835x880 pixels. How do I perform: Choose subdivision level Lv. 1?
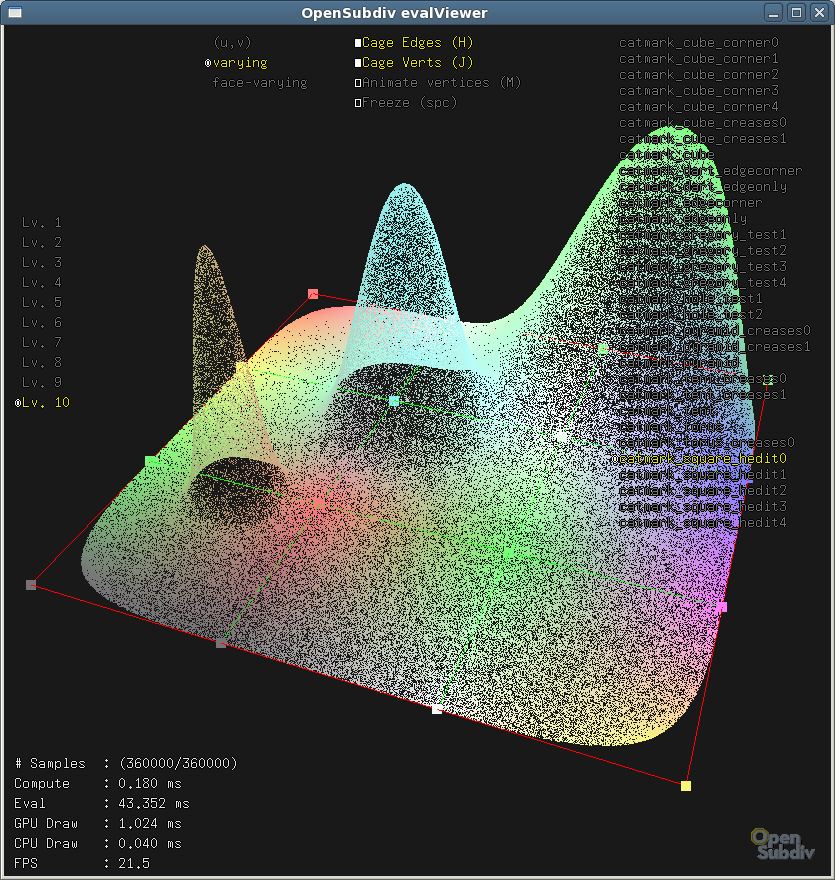pos(42,223)
